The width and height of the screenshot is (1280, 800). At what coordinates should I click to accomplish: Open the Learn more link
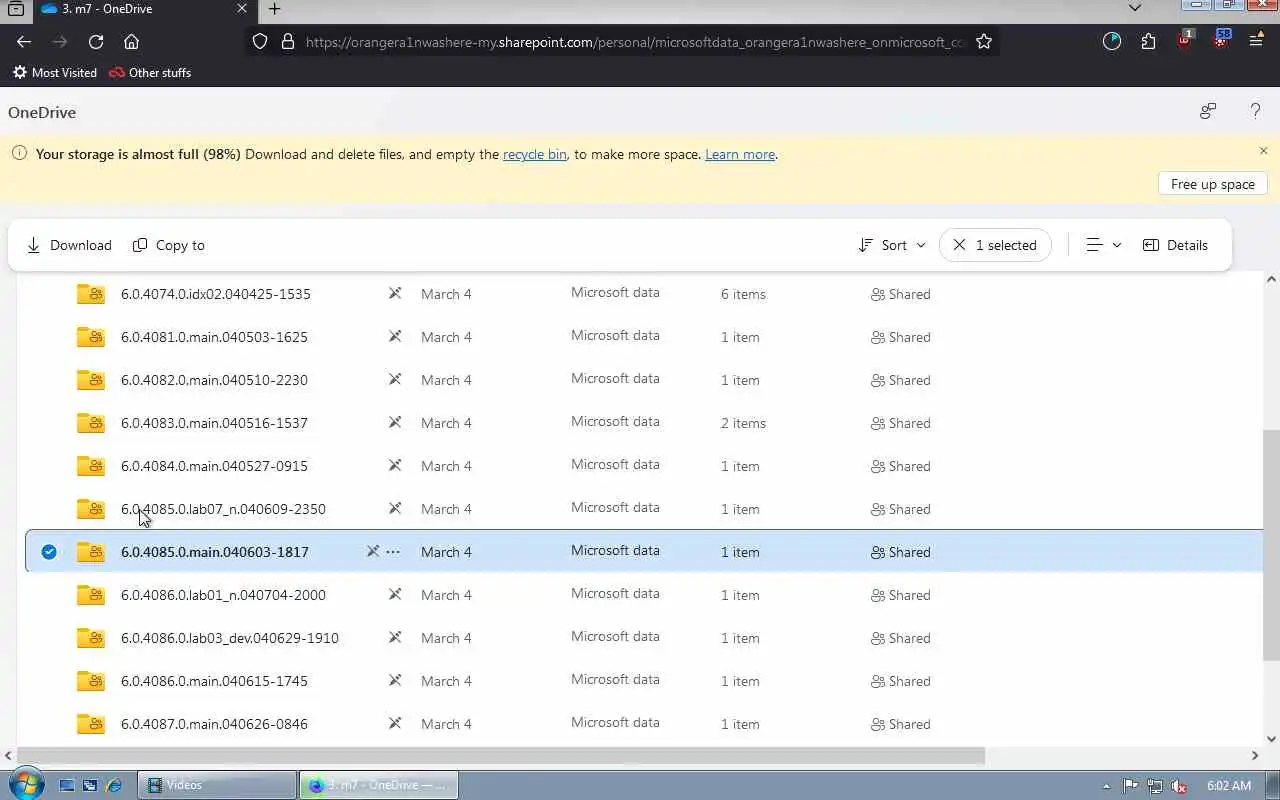(740, 155)
